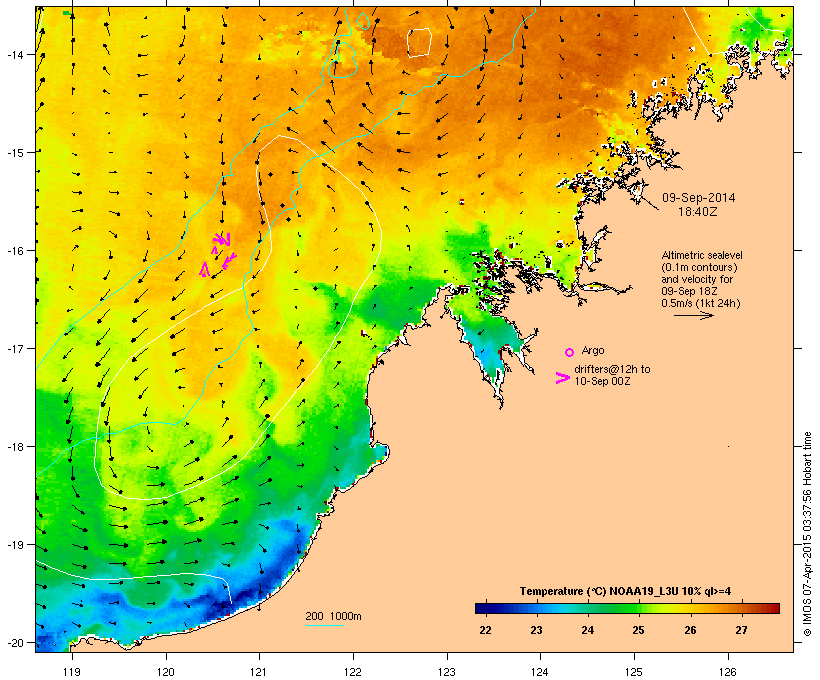
Task: Click the temperature color bar
Action: pyautogui.click(x=627, y=608)
